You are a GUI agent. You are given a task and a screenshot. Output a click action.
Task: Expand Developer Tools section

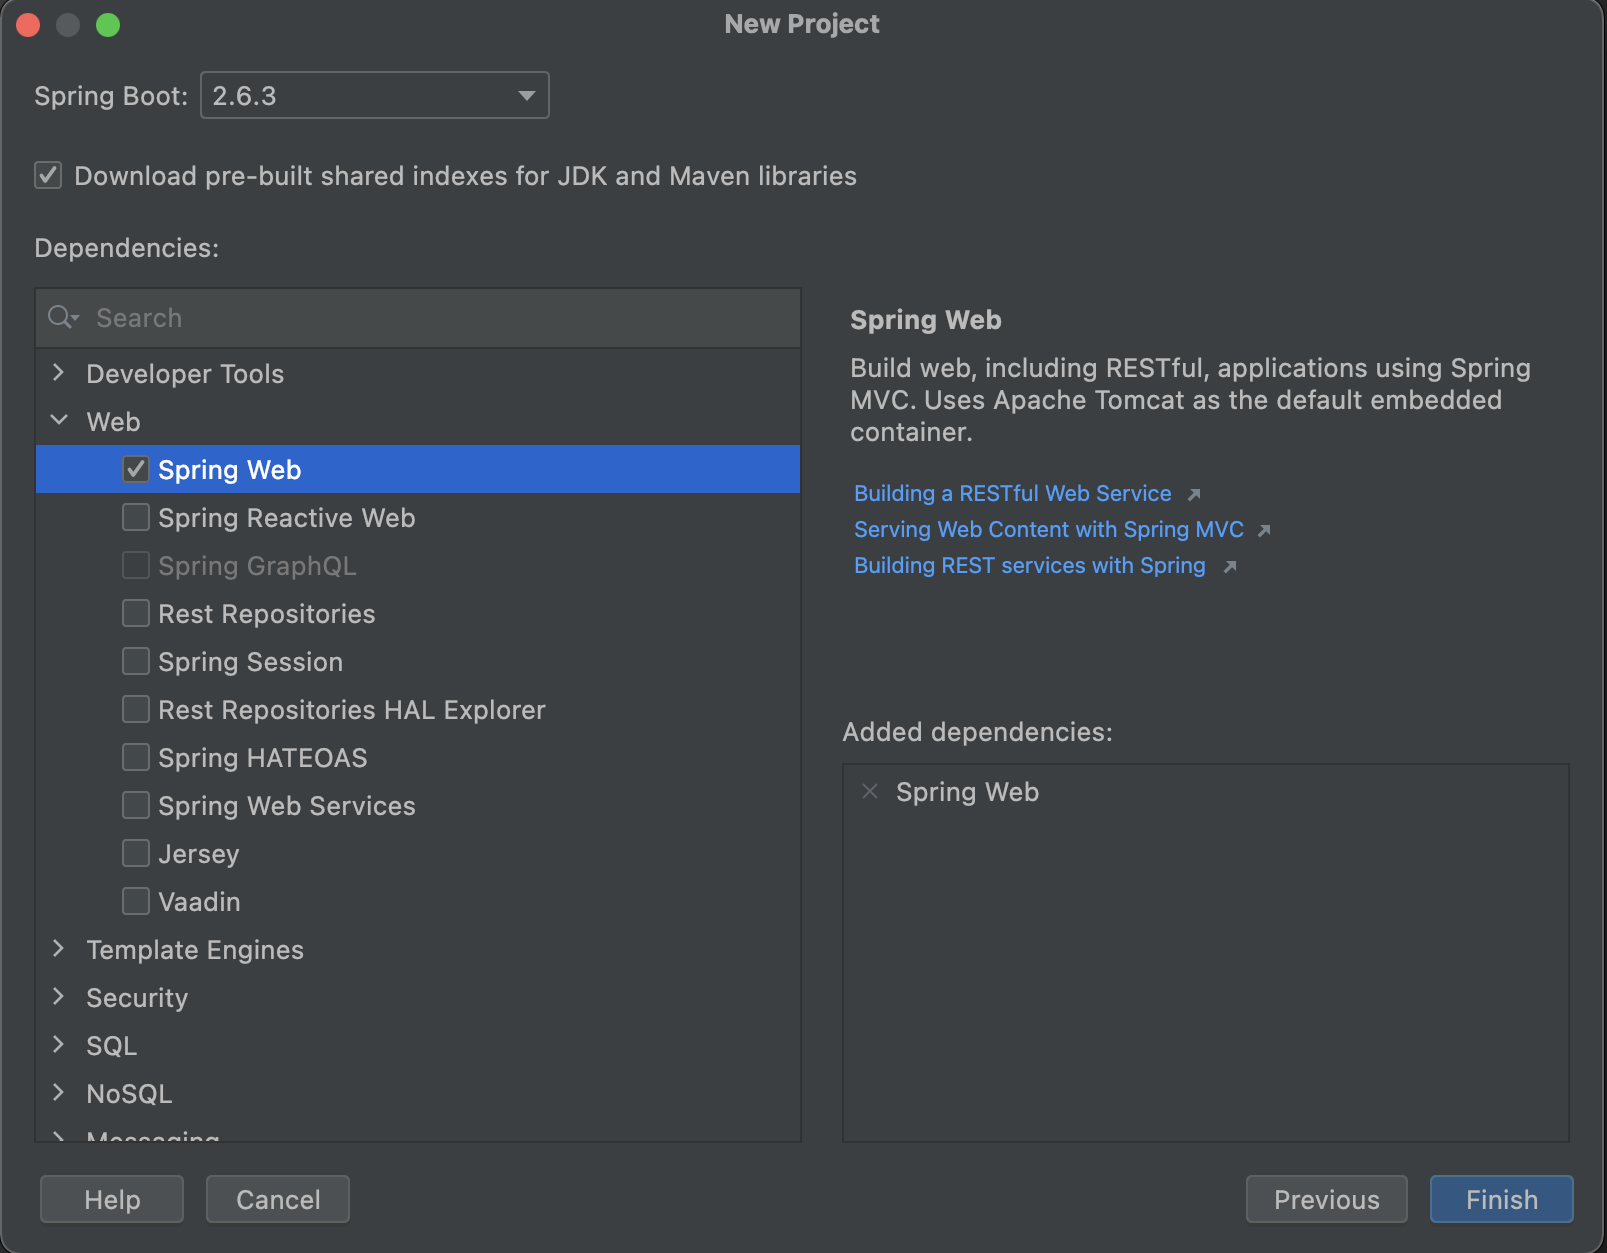coord(58,373)
